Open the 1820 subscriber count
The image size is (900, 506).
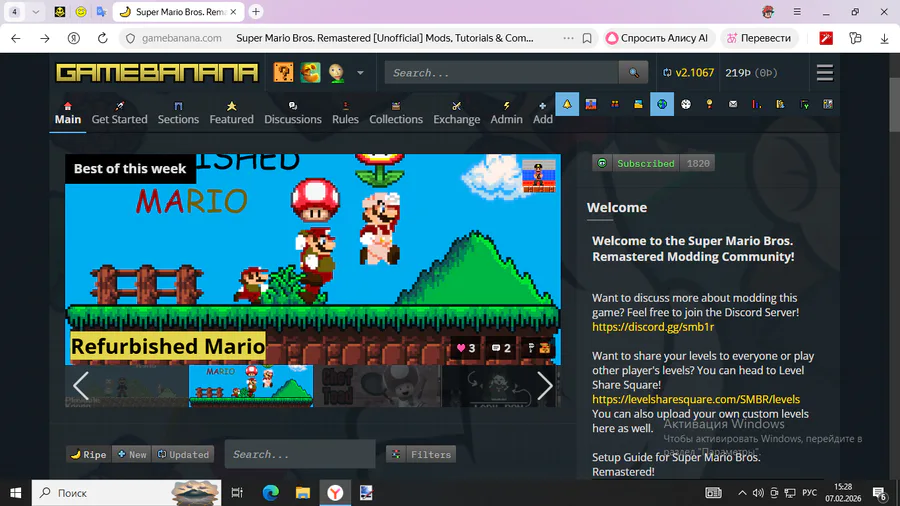[x=698, y=164]
